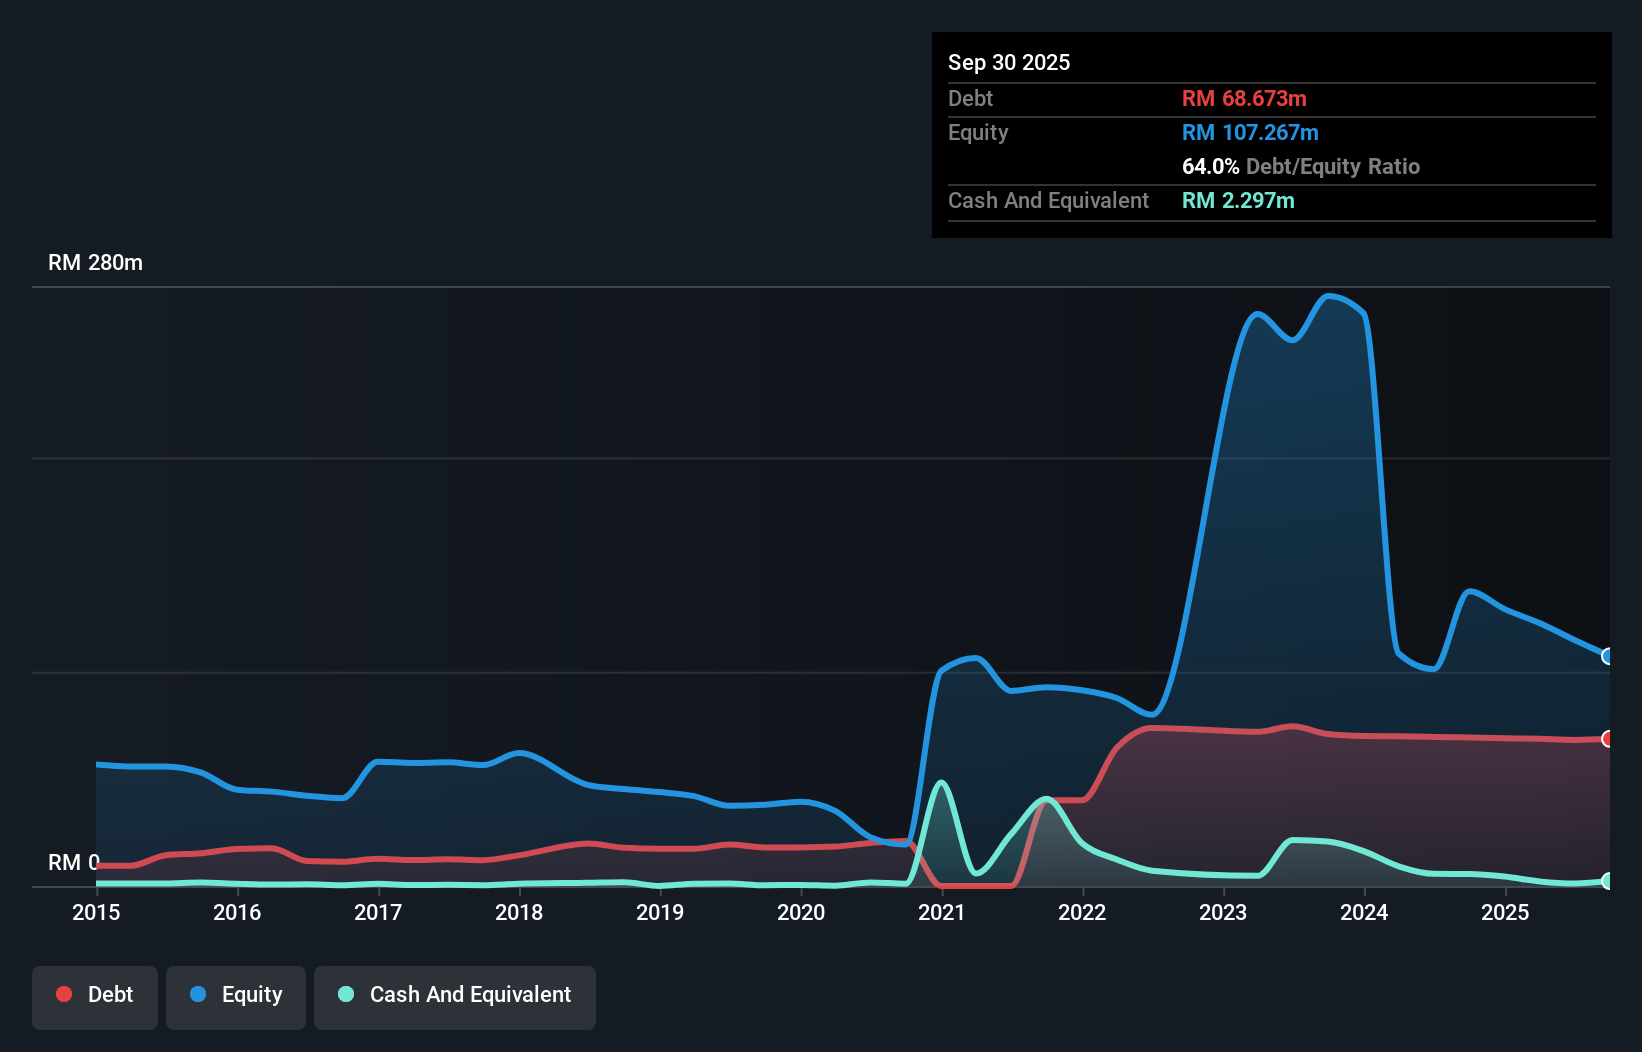Click the RM 280m y-axis label
This screenshot has height=1052, width=1642.
click(95, 263)
